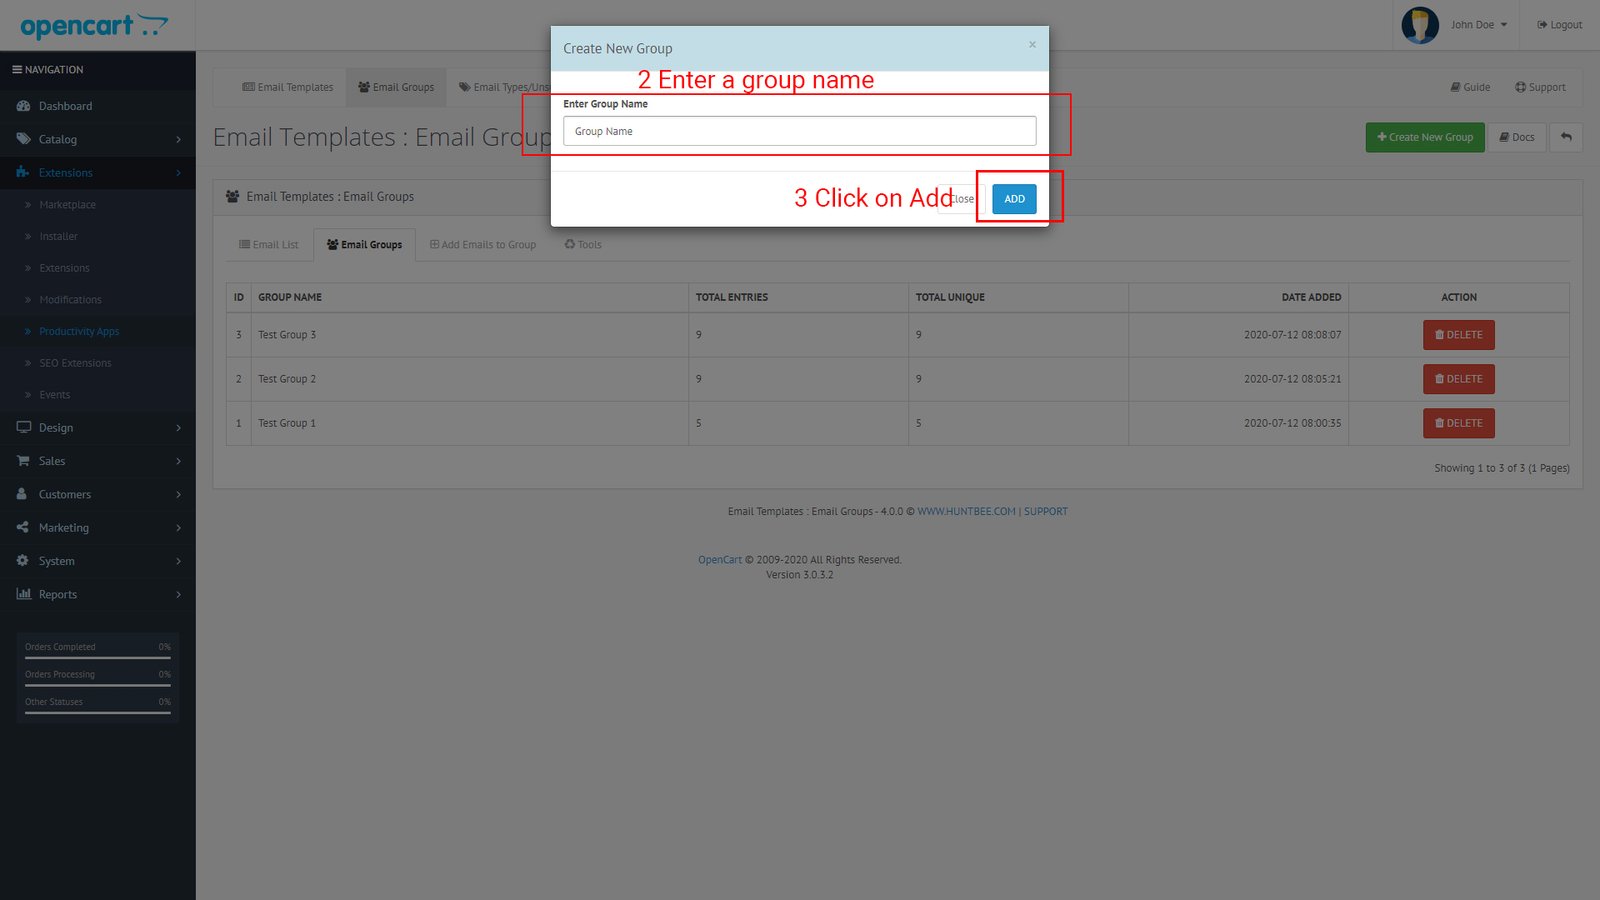The image size is (1600, 900).
Task: Select the Dashboard icon in sidebar
Action: [23, 105]
